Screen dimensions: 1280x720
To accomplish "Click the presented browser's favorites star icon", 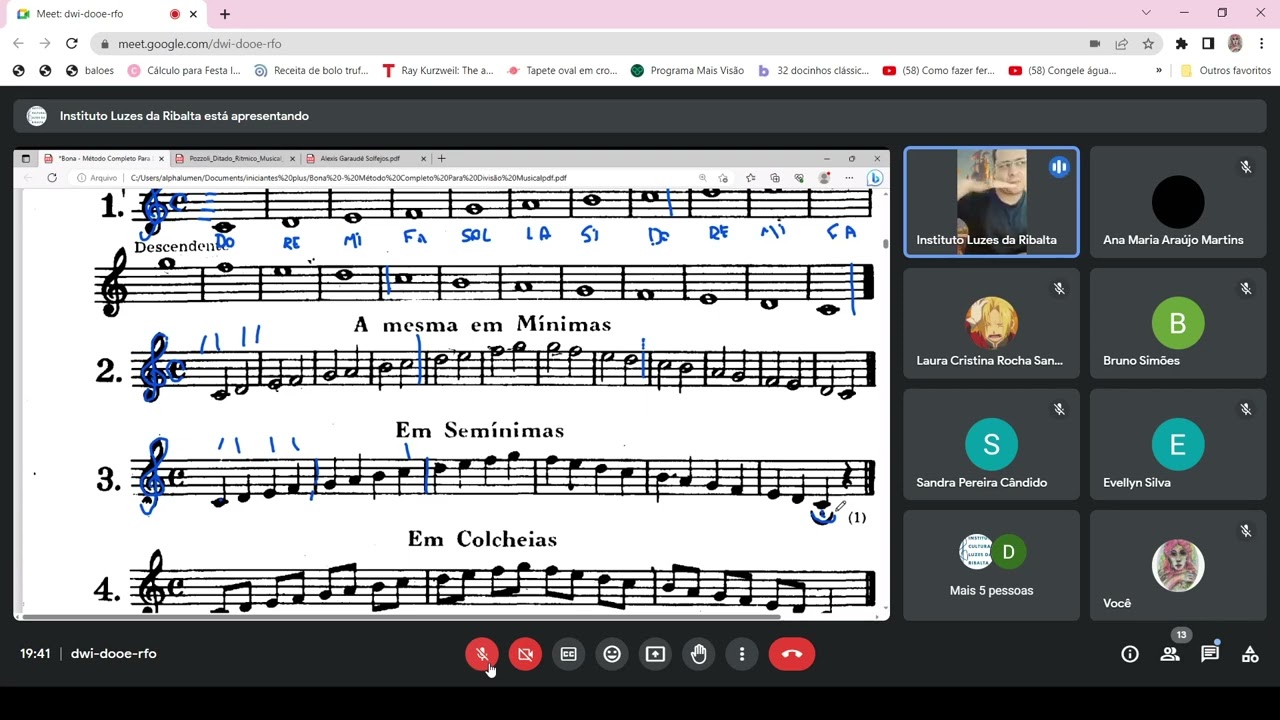I will (x=750, y=178).
